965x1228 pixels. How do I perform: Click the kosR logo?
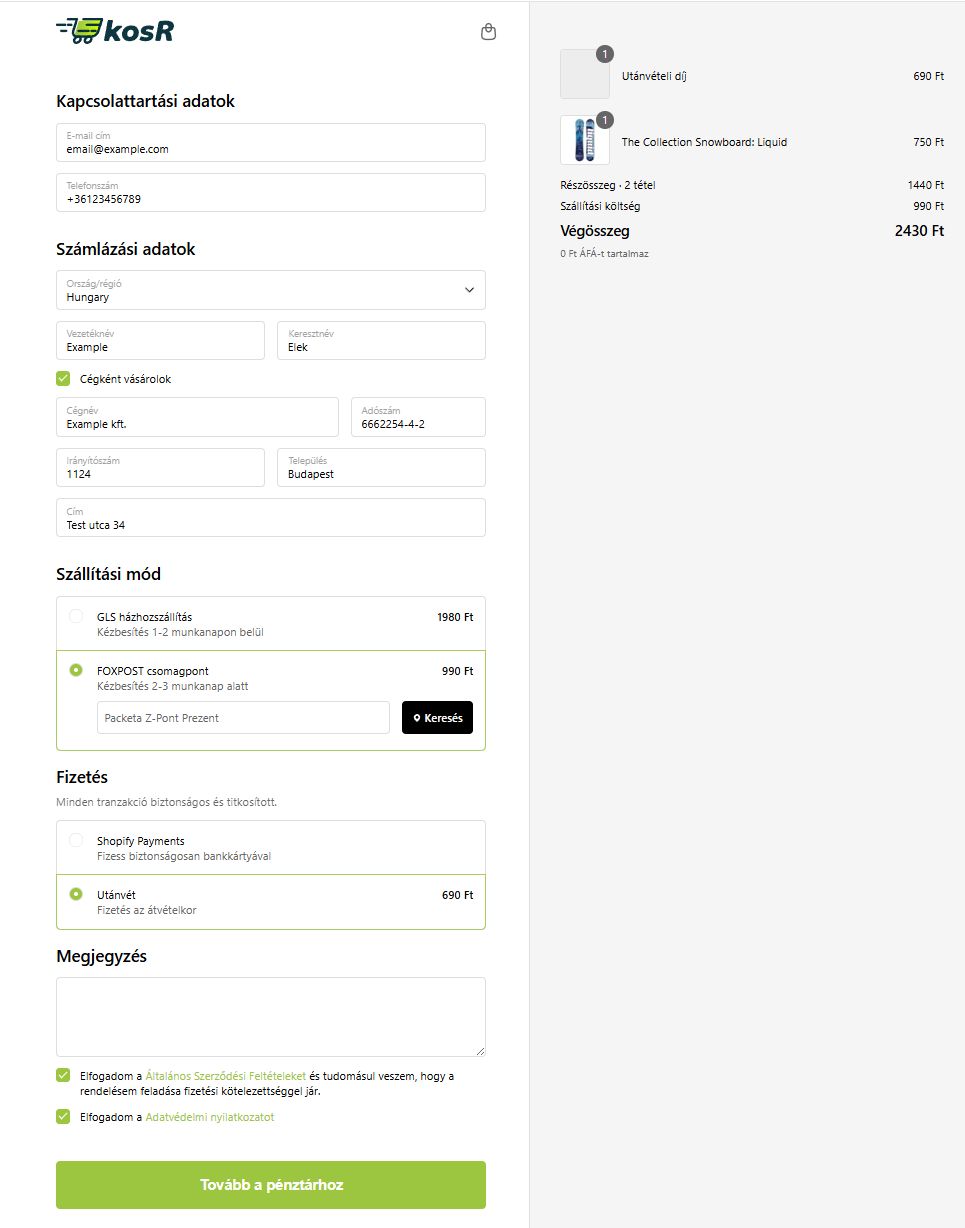(115, 31)
